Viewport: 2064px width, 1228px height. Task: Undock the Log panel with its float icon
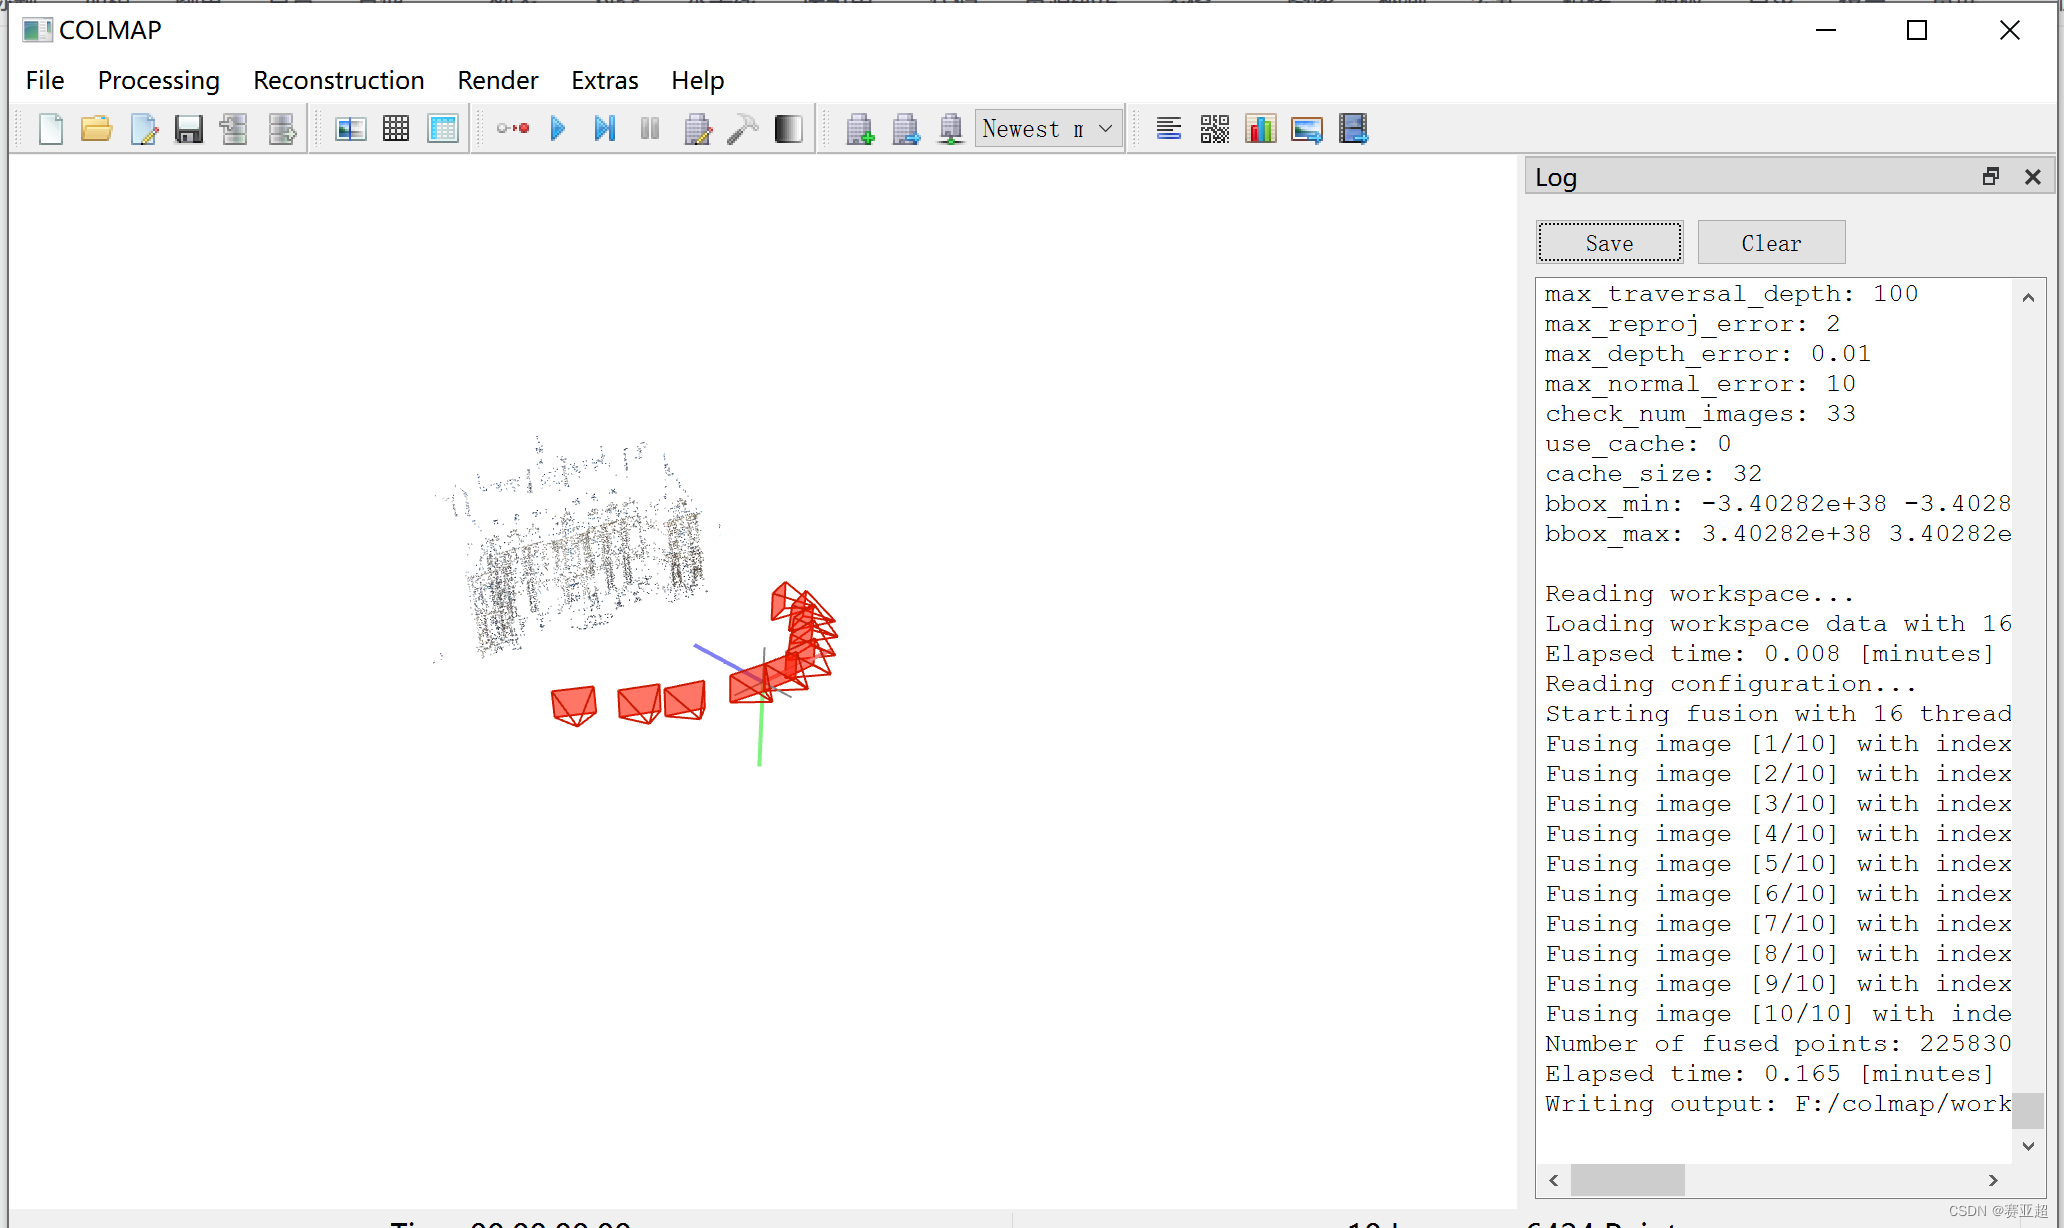point(1990,176)
